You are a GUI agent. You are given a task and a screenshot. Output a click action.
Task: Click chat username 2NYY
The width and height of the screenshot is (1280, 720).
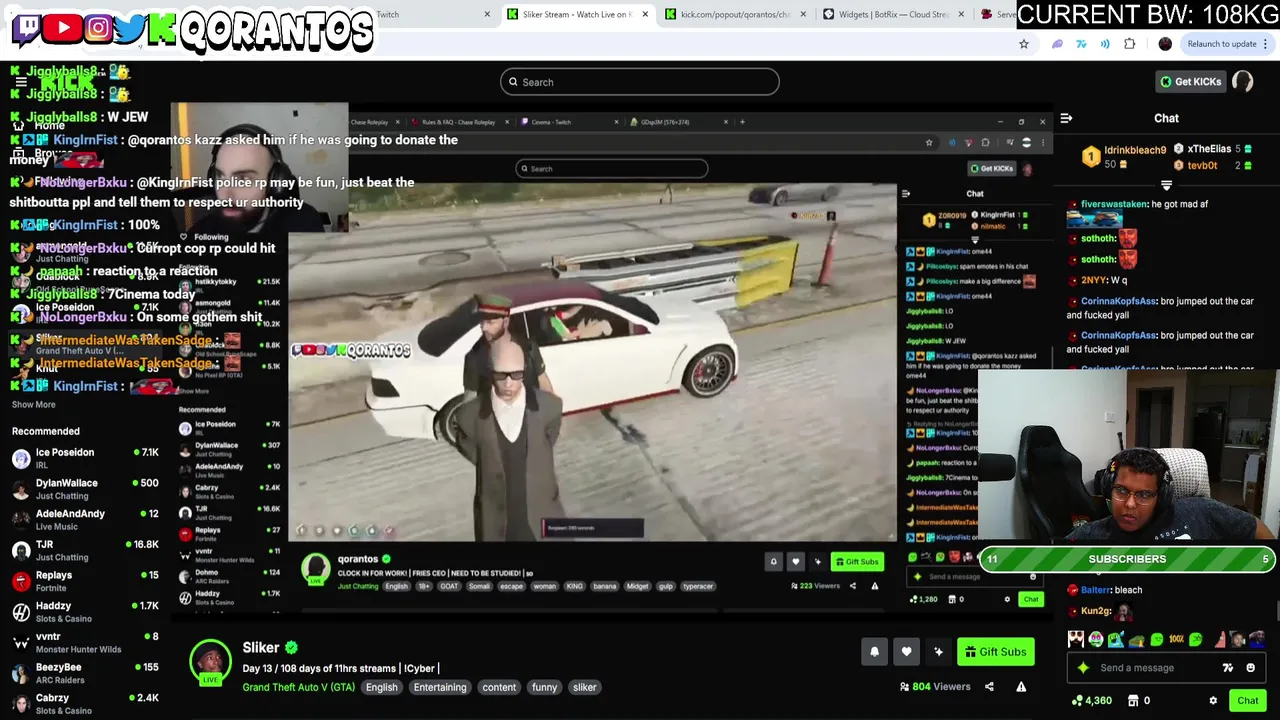[1094, 281]
